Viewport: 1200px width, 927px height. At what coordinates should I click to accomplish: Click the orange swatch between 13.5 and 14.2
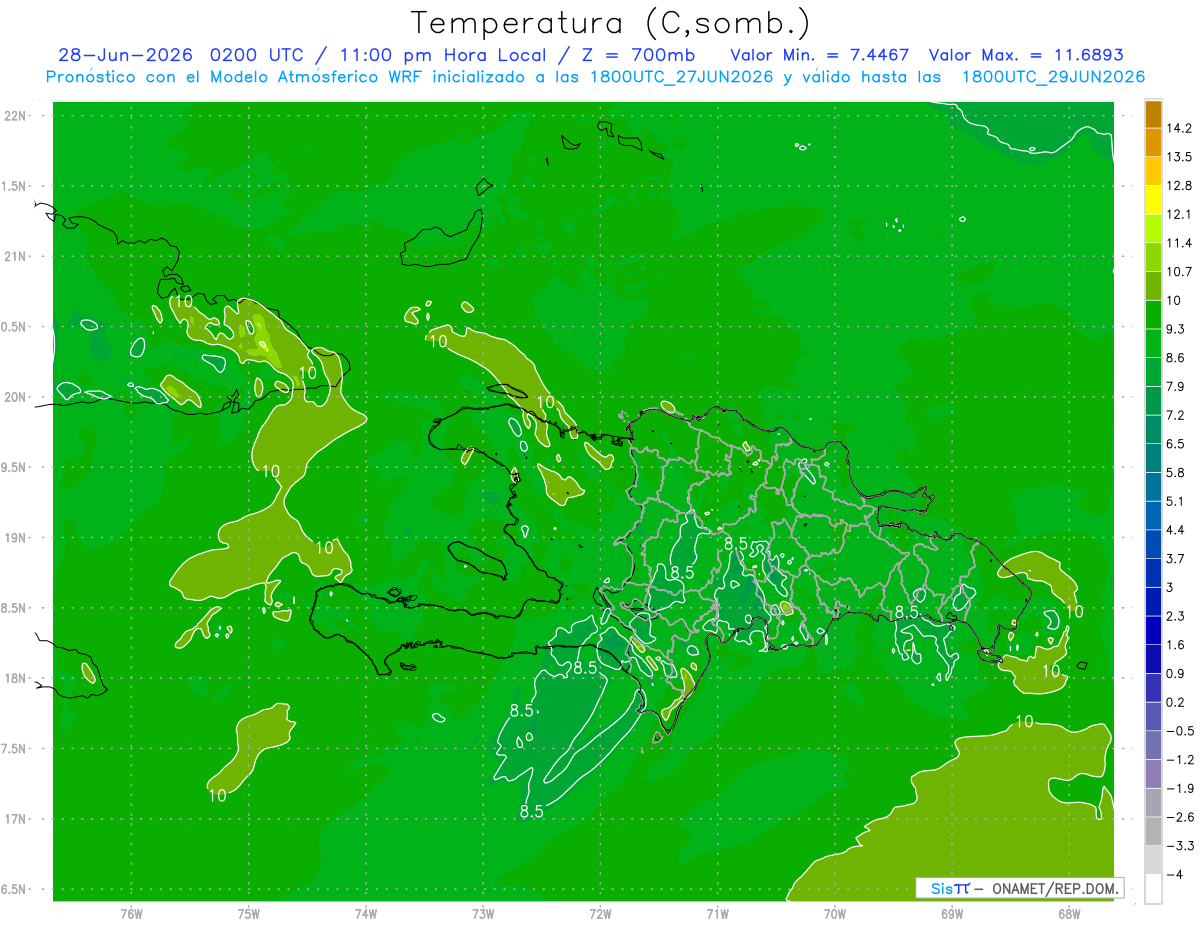pyautogui.click(x=1153, y=143)
